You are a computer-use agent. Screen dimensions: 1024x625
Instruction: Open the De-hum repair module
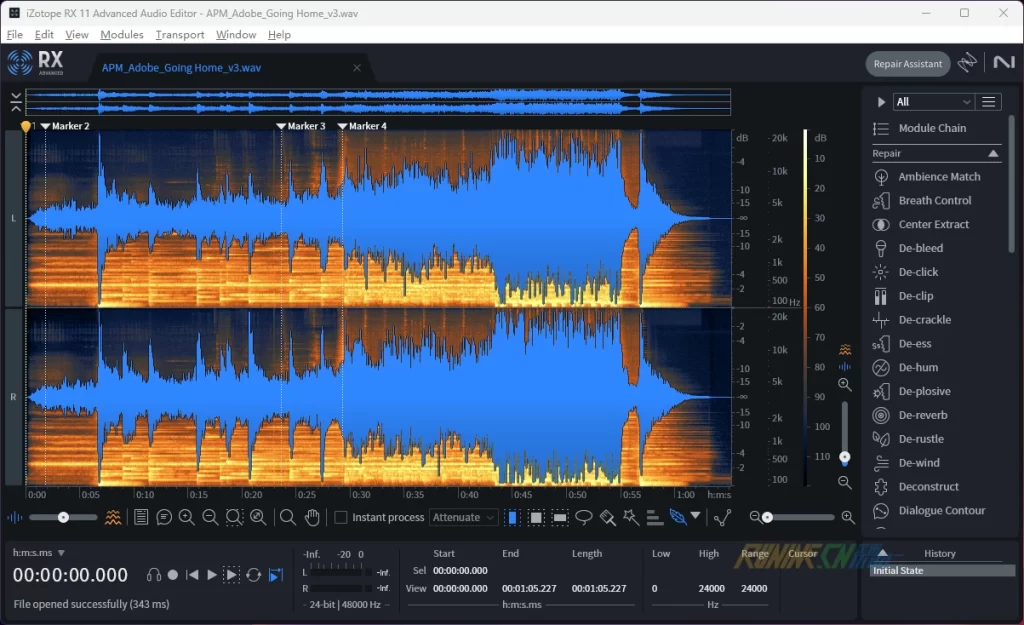coord(918,368)
